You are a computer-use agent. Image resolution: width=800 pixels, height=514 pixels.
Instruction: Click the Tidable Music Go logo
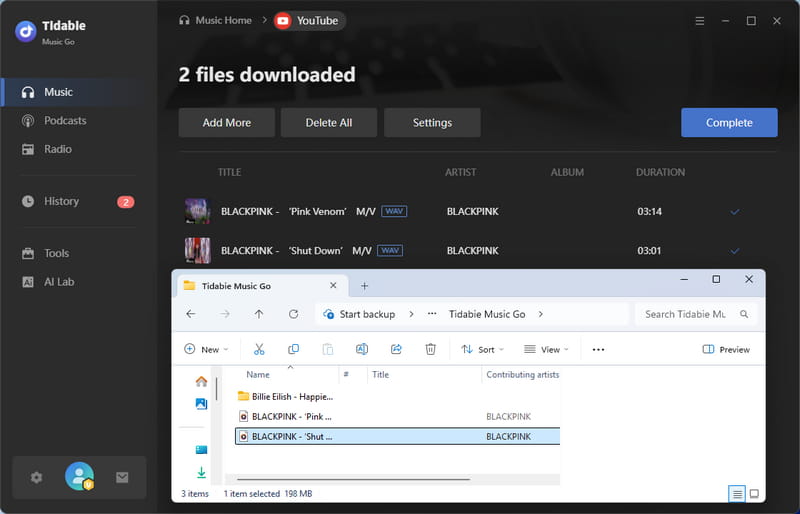click(26, 31)
